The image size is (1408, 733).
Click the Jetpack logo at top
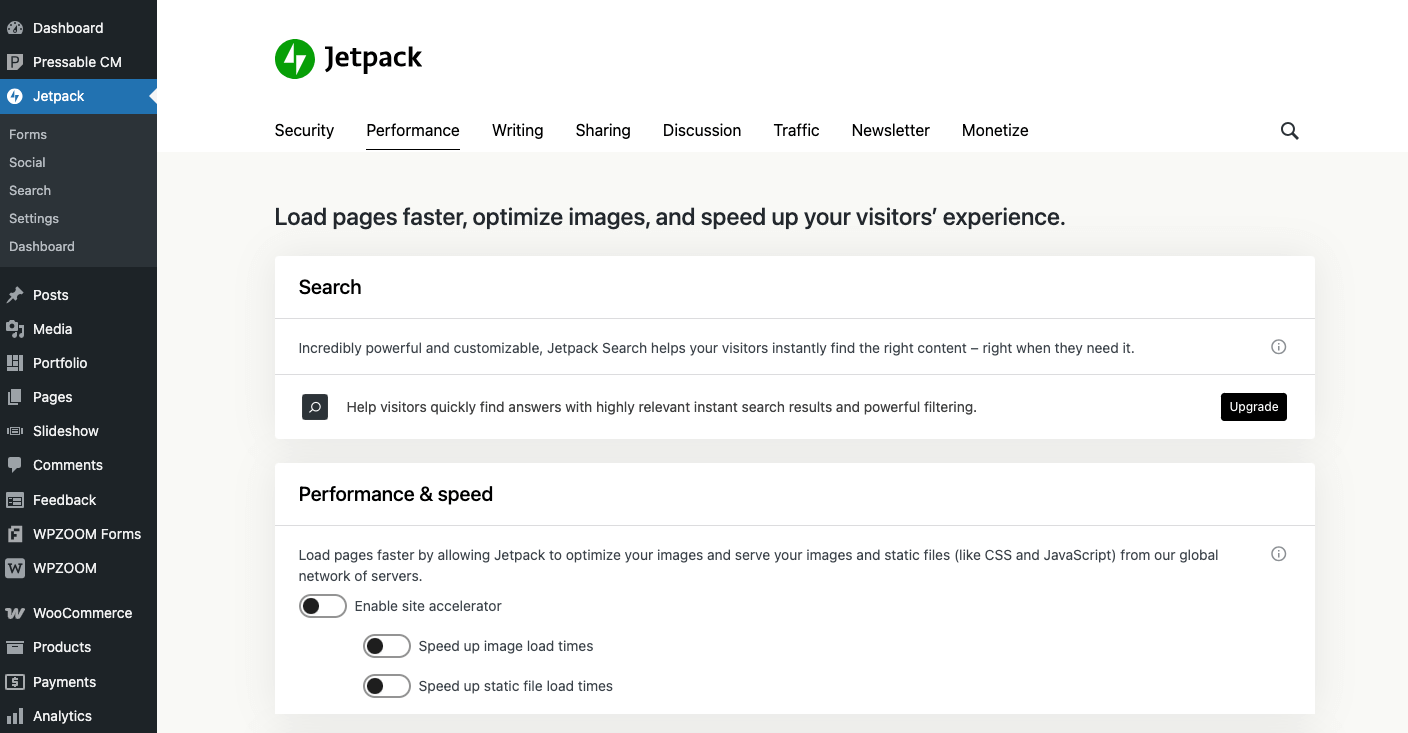(x=348, y=59)
